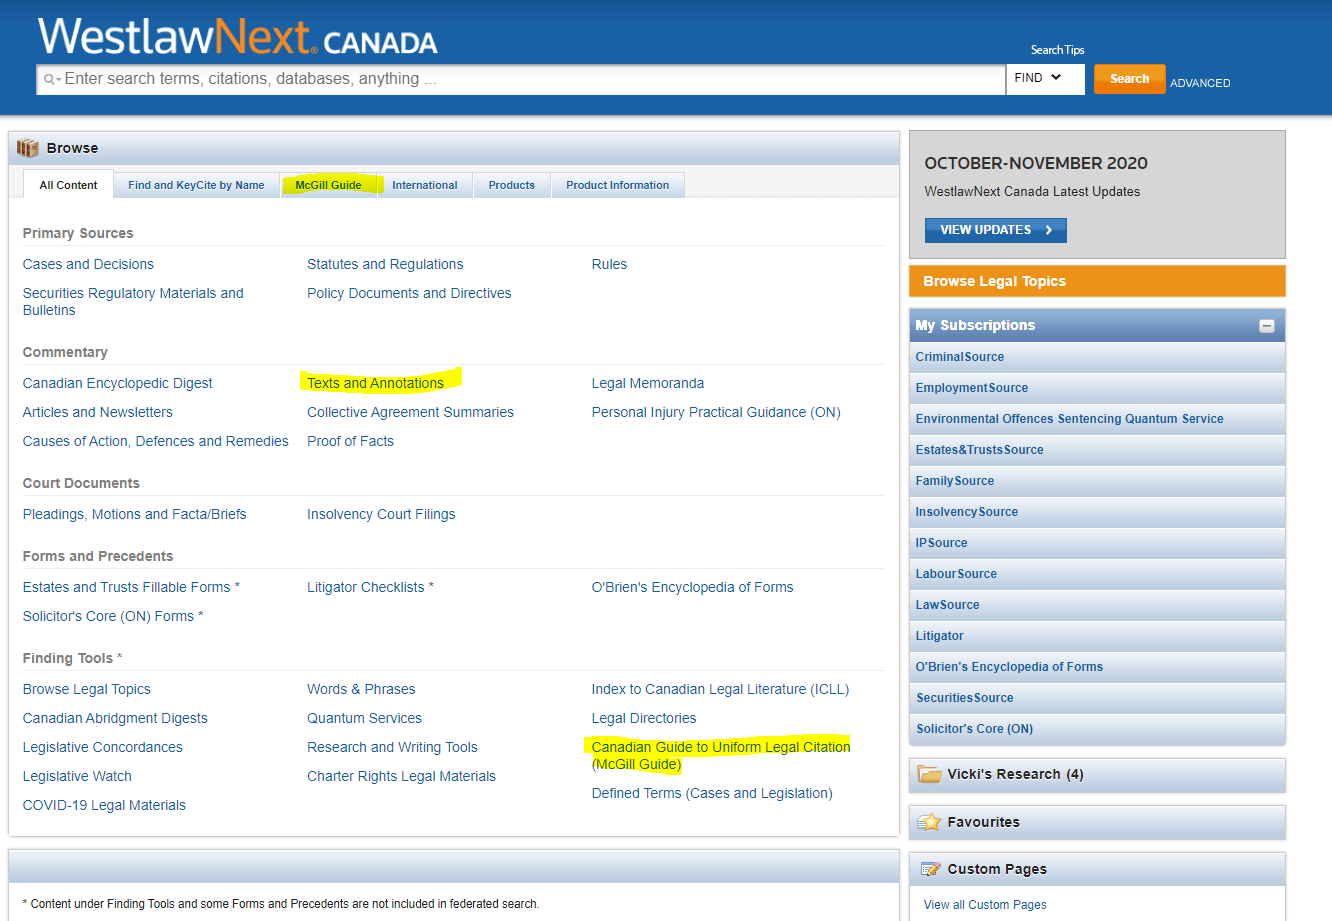Image resolution: width=1332 pixels, height=921 pixels.
Task: Click the Custom Pages icon
Action: coord(932,868)
